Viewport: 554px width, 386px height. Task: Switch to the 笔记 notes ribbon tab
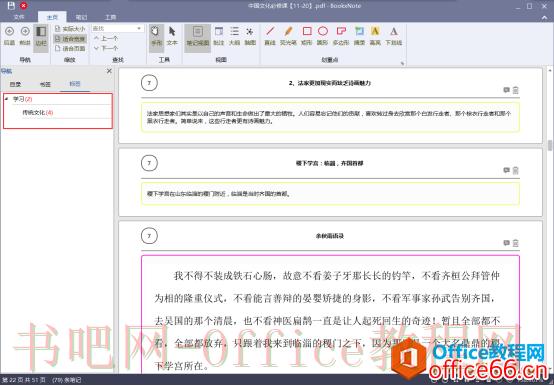pos(81,17)
